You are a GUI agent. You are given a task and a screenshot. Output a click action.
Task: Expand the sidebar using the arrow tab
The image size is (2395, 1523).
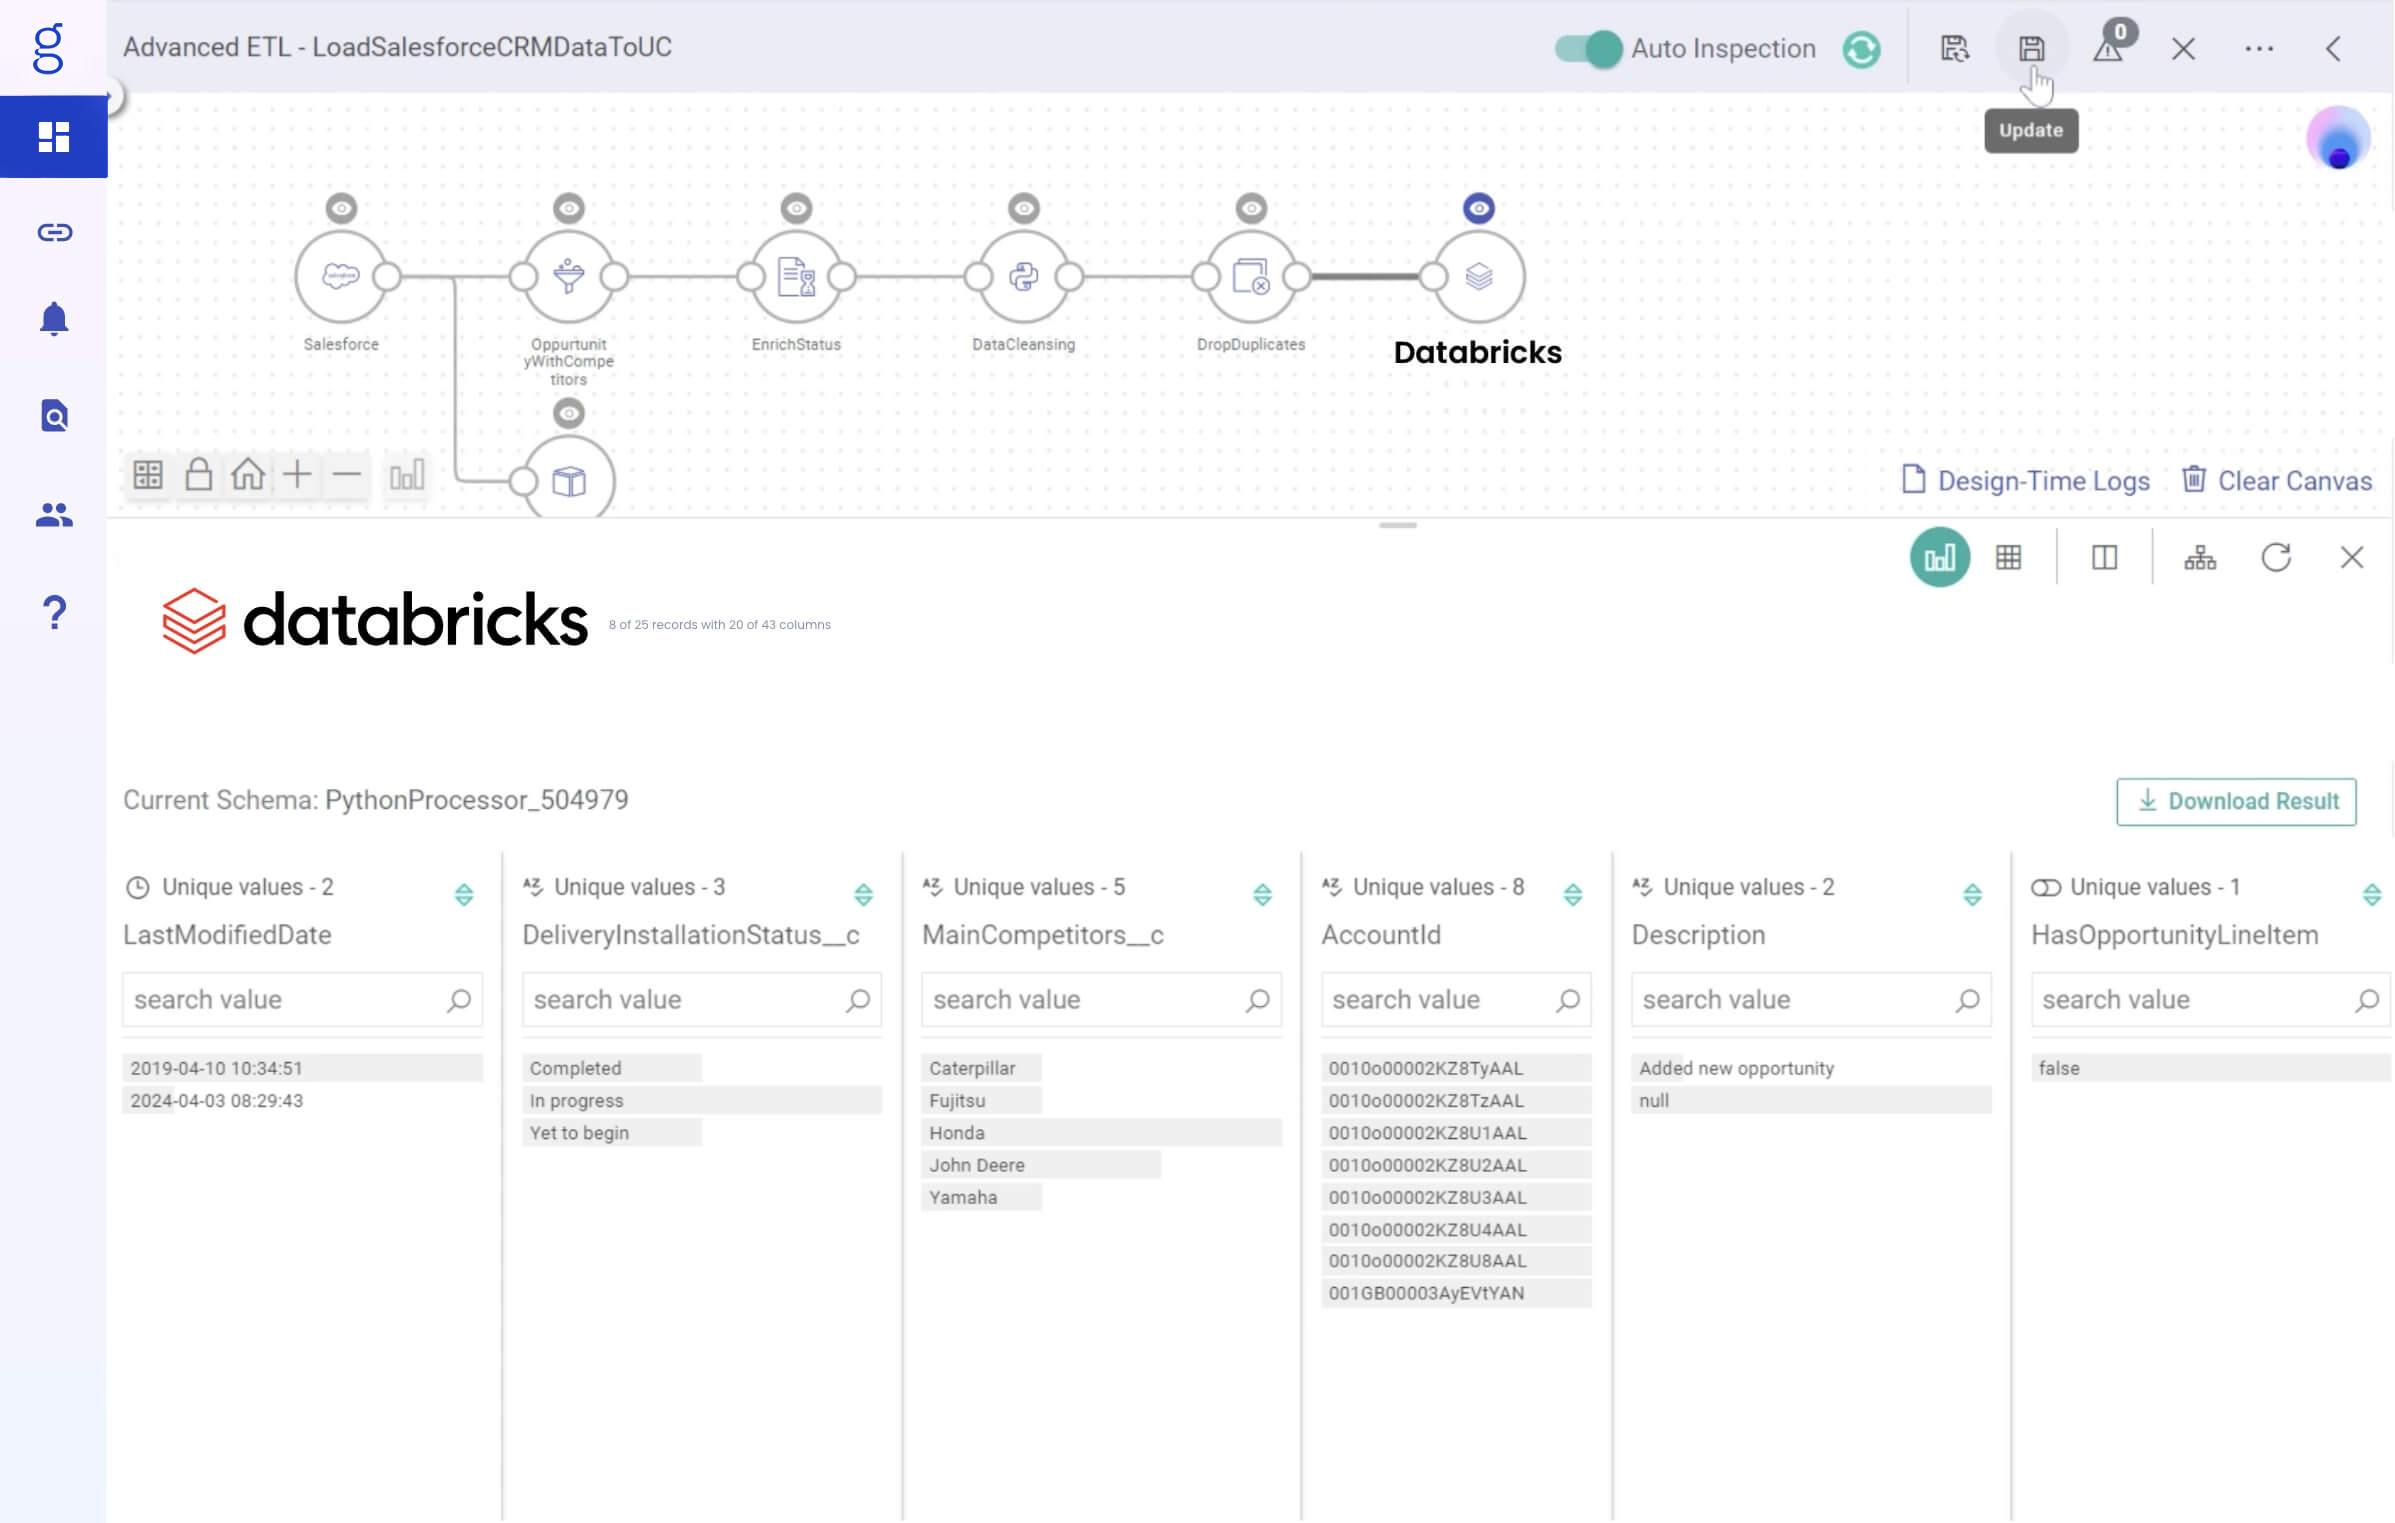(115, 96)
